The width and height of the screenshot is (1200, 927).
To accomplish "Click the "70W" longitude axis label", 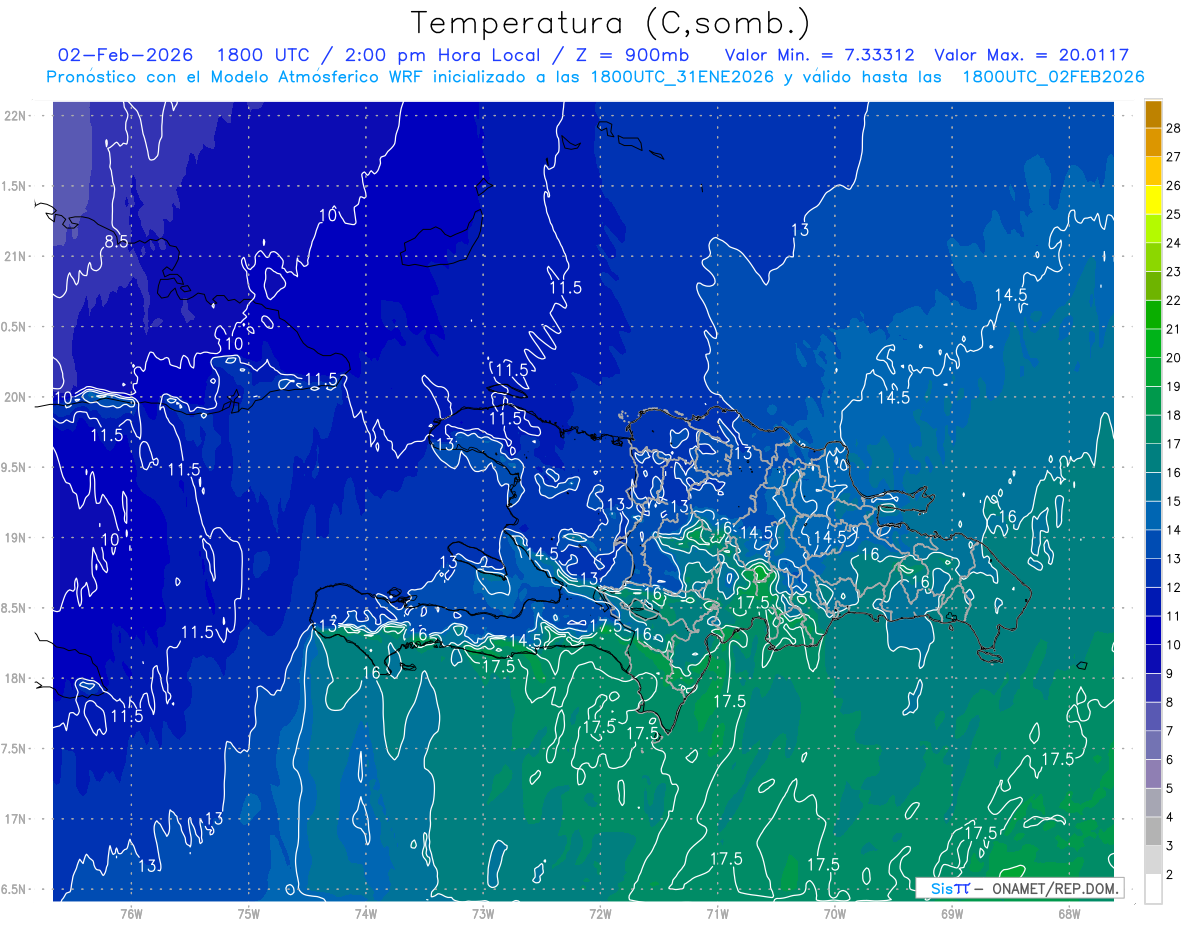I will tap(835, 913).
